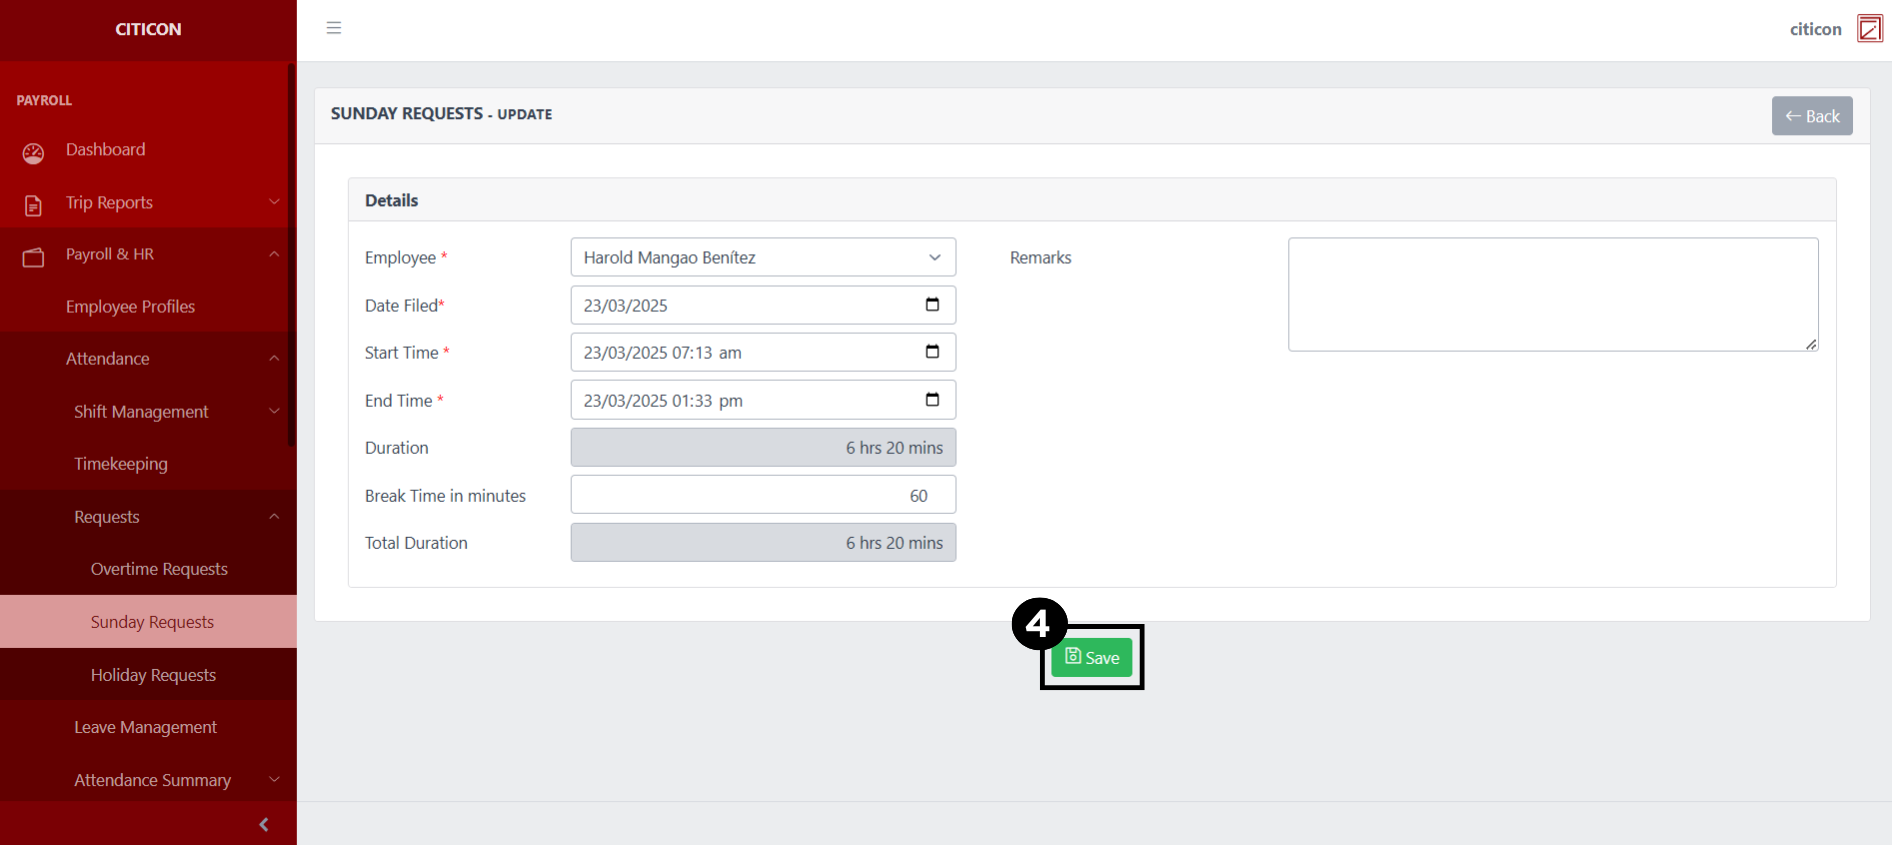Image resolution: width=1892 pixels, height=845 pixels.
Task: Open the End Time calendar picker icon
Action: pos(932,400)
